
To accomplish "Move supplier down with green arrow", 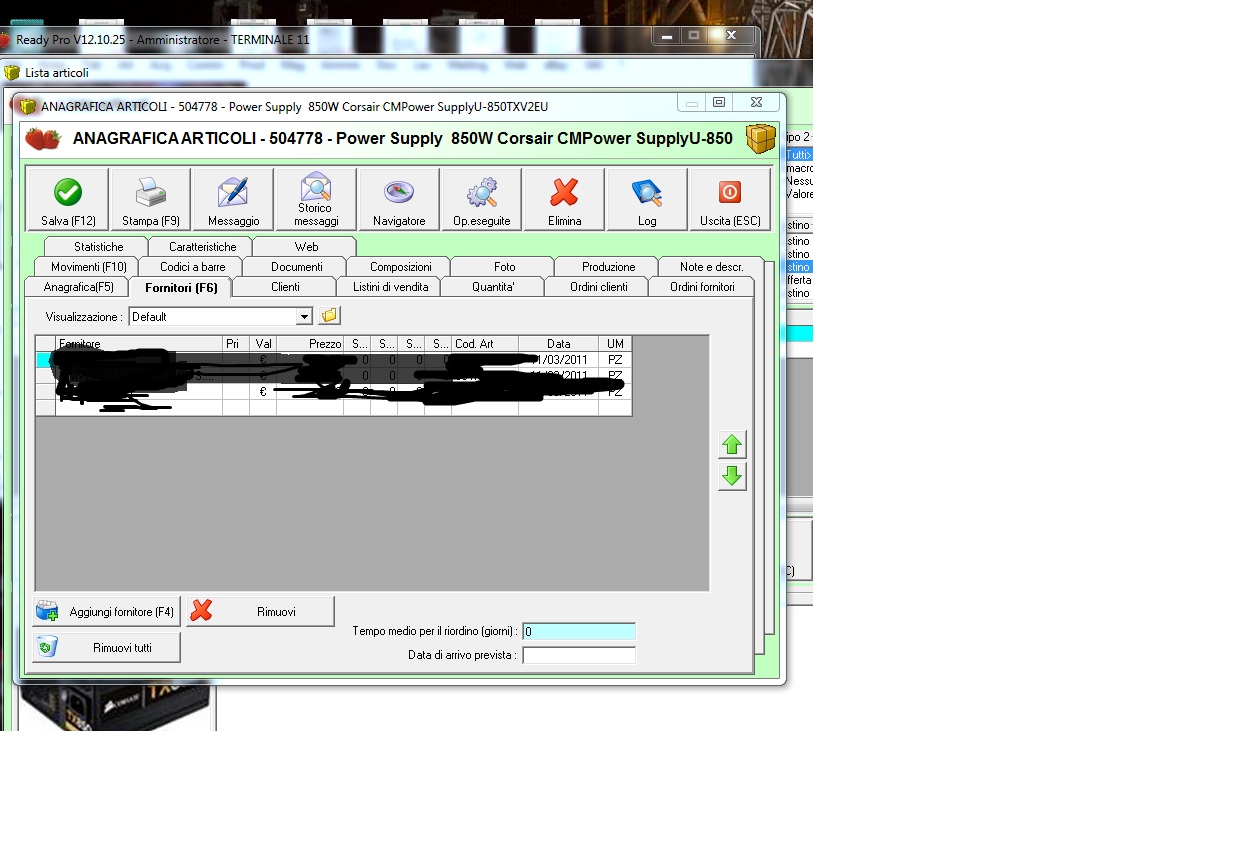I will (732, 476).
